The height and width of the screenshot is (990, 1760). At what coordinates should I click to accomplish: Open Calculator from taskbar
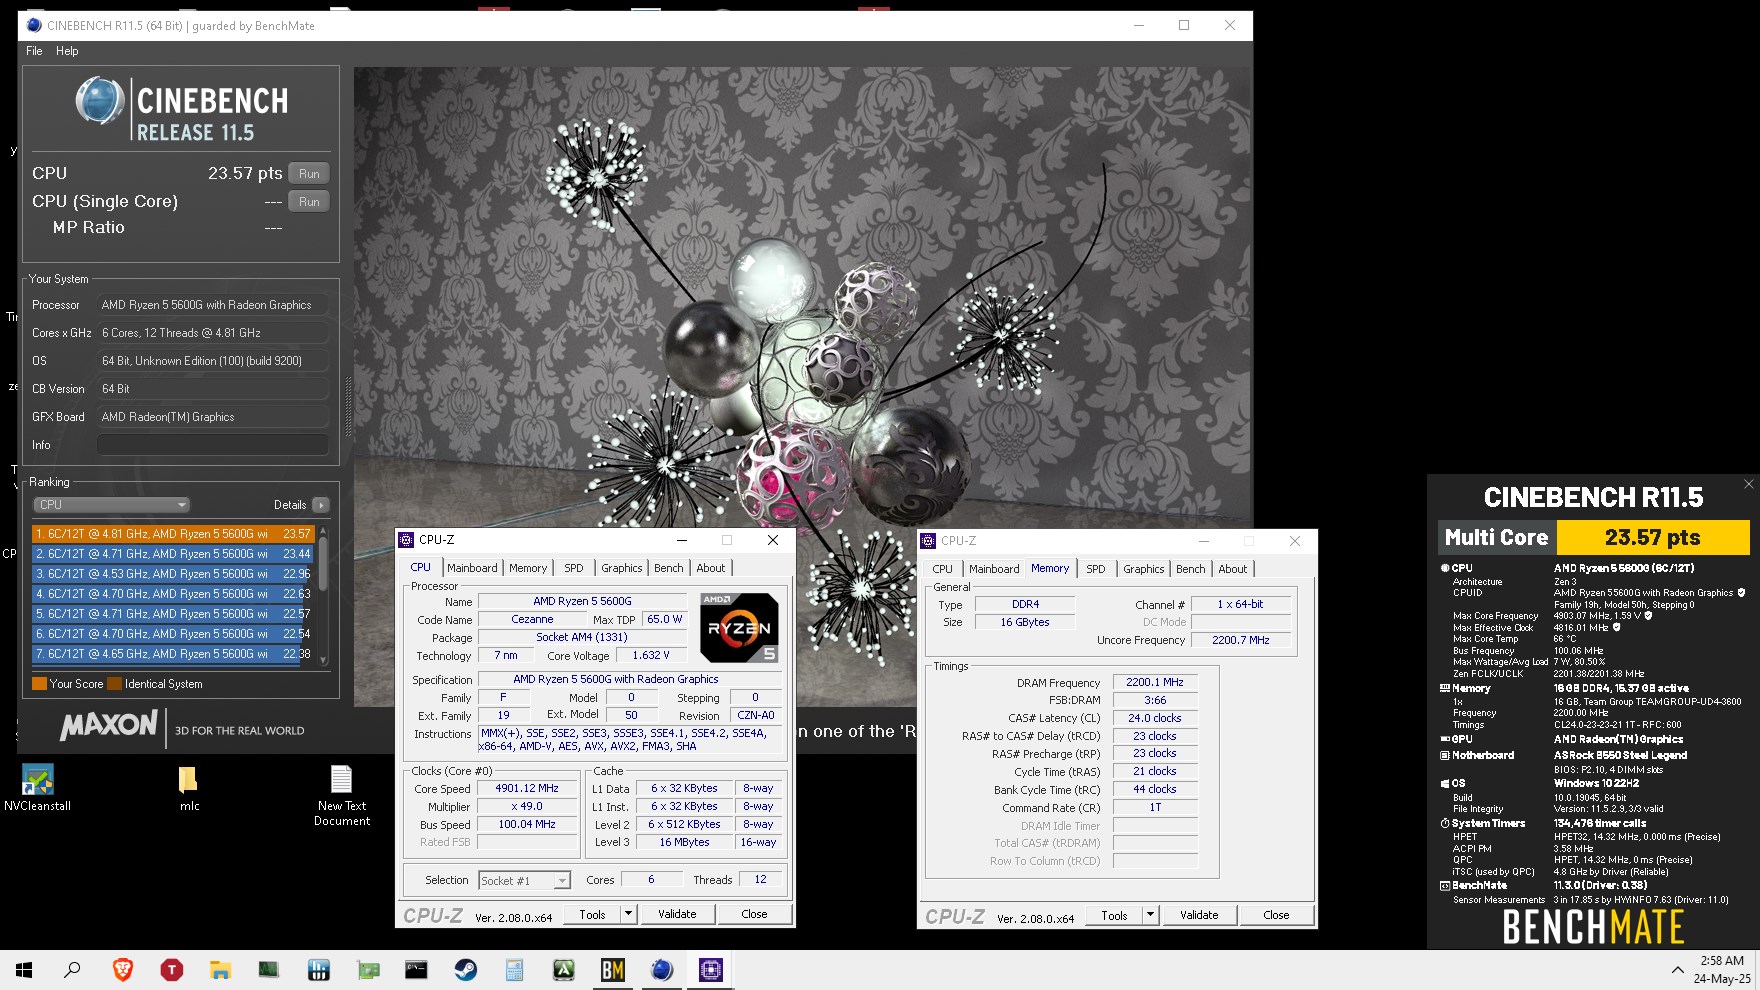pyautogui.click(x=514, y=969)
